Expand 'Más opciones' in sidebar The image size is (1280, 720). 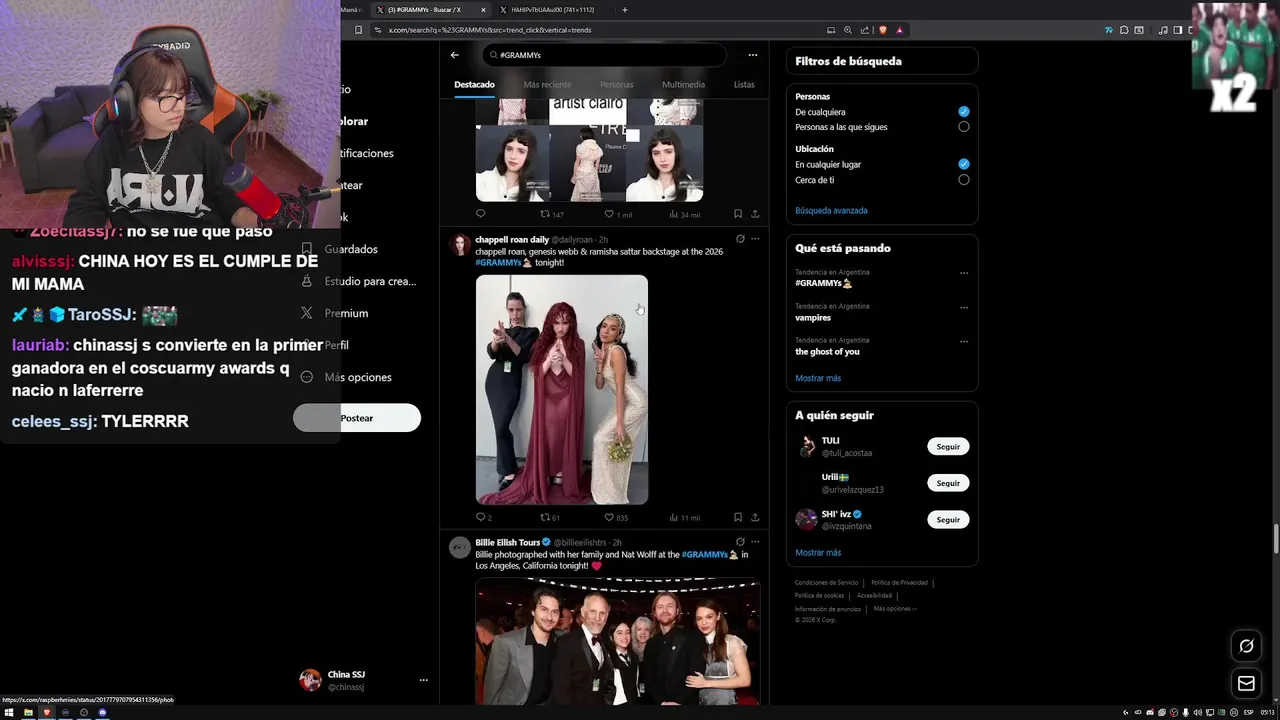[x=346, y=377]
